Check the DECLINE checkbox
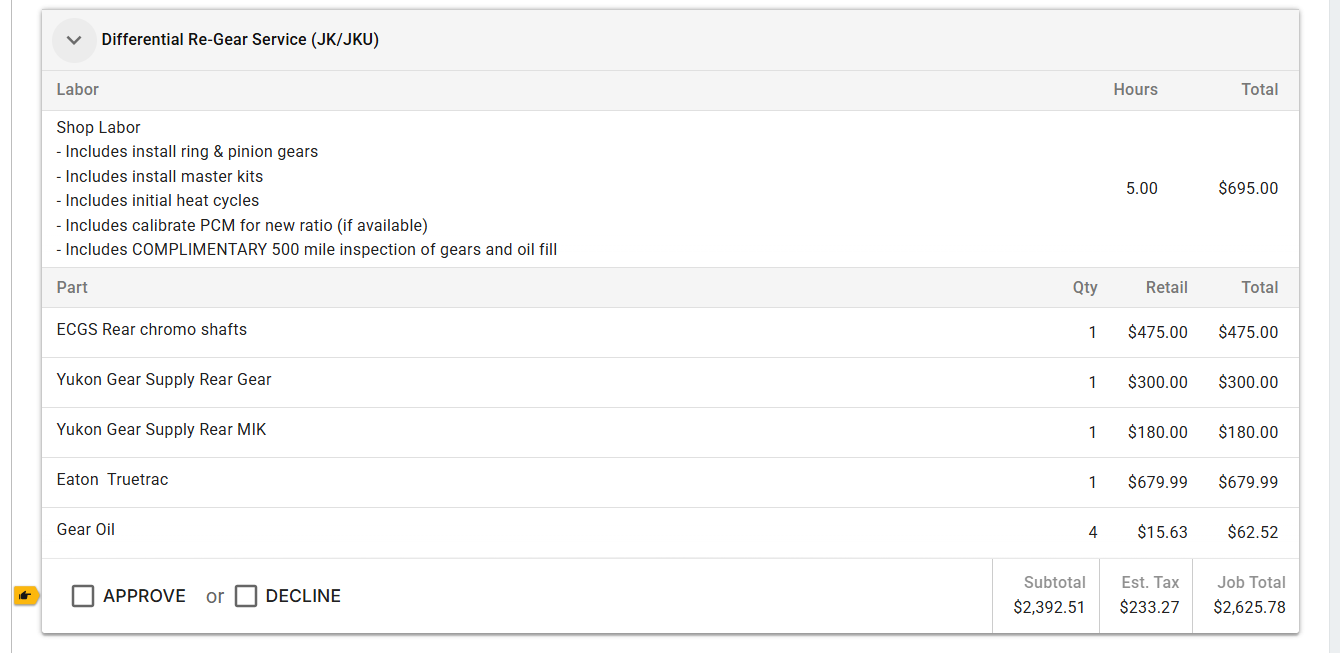The image size is (1340, 653). point(246,596)
